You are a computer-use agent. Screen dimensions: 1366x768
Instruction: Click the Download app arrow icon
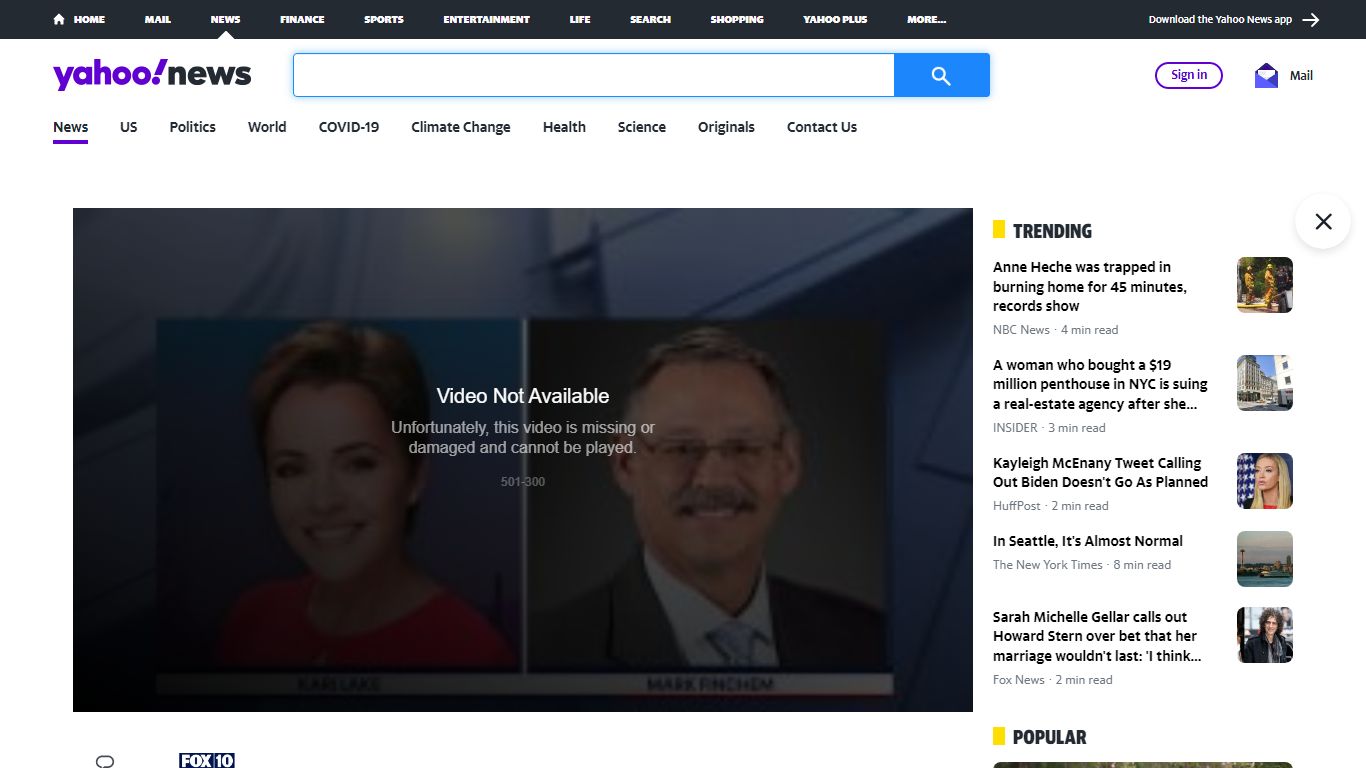pos(1311,19)
